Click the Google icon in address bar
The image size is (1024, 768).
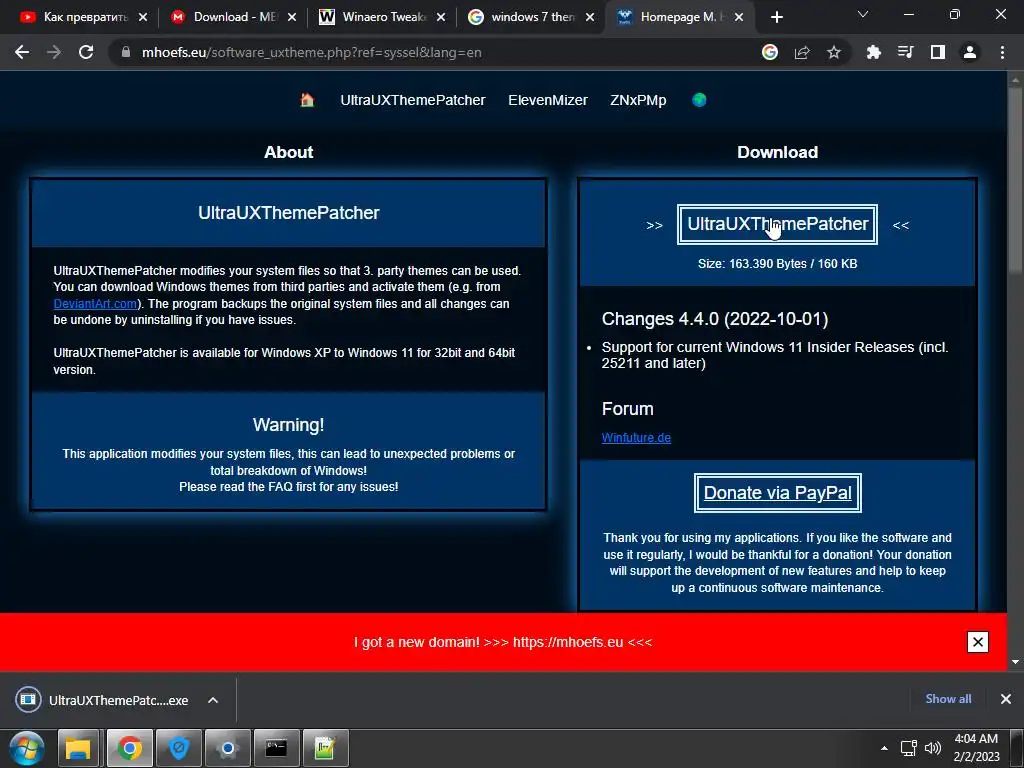pyautogui.click(x=770, y=52)
